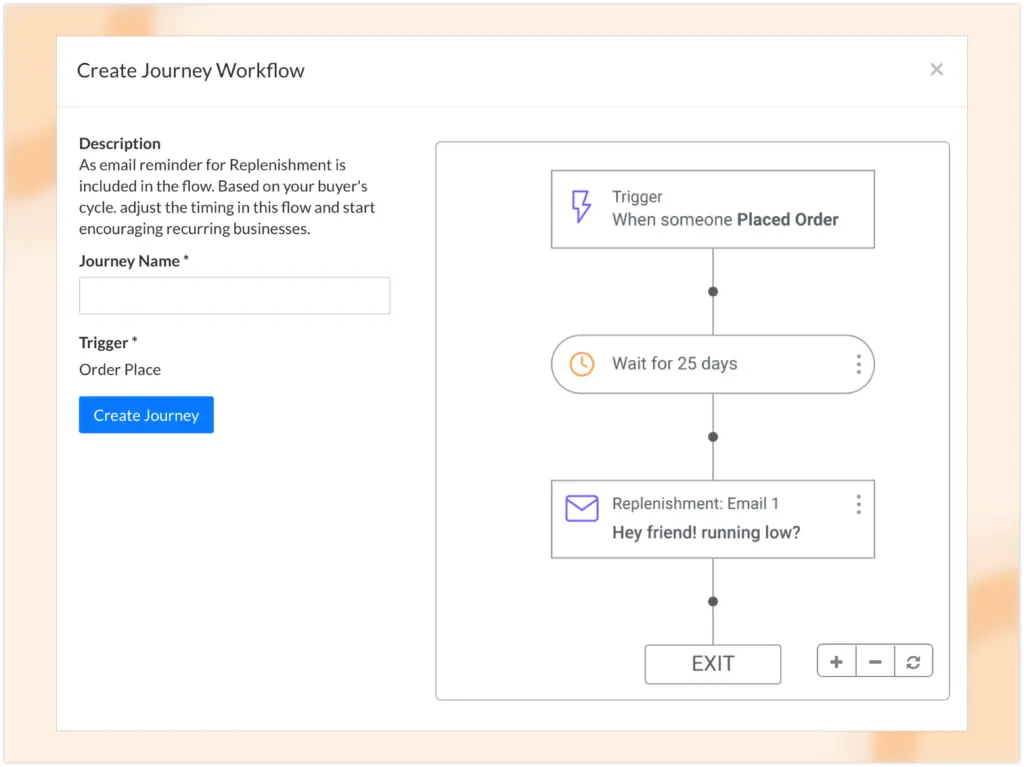Click connector dot between Trigger and Wait

point(713,292)
